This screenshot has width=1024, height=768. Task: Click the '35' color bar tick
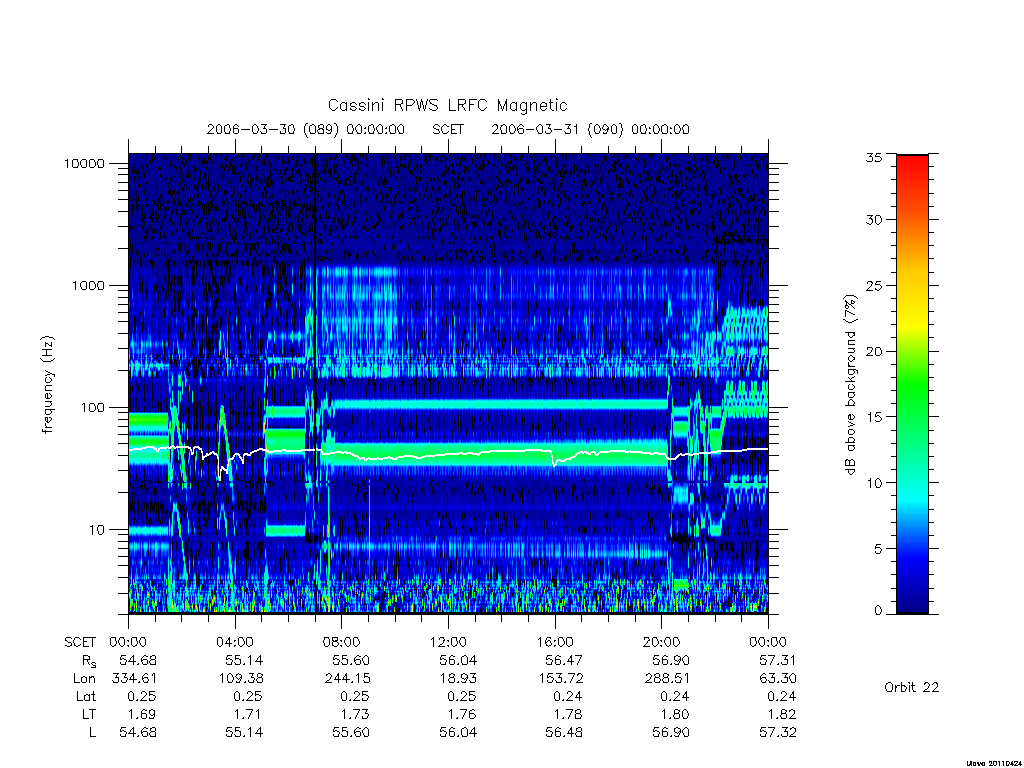tap(873, 157)
